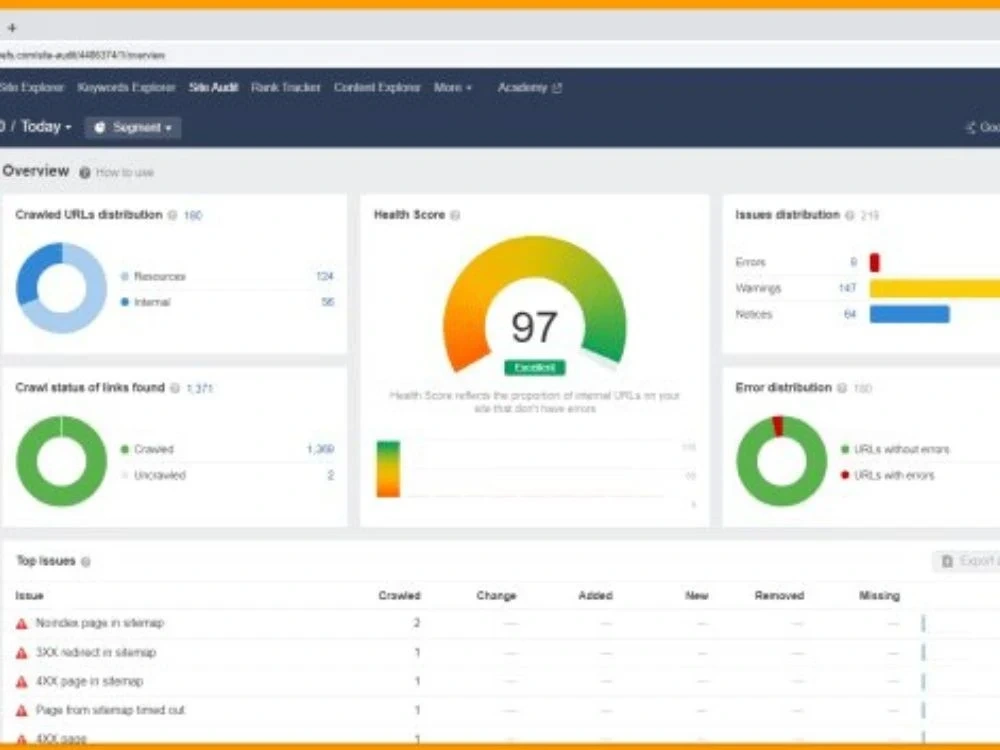The height and width of the screenshot is (750, 1000).
Task: Expand the More menu
Action: click(x=453, y=87)
